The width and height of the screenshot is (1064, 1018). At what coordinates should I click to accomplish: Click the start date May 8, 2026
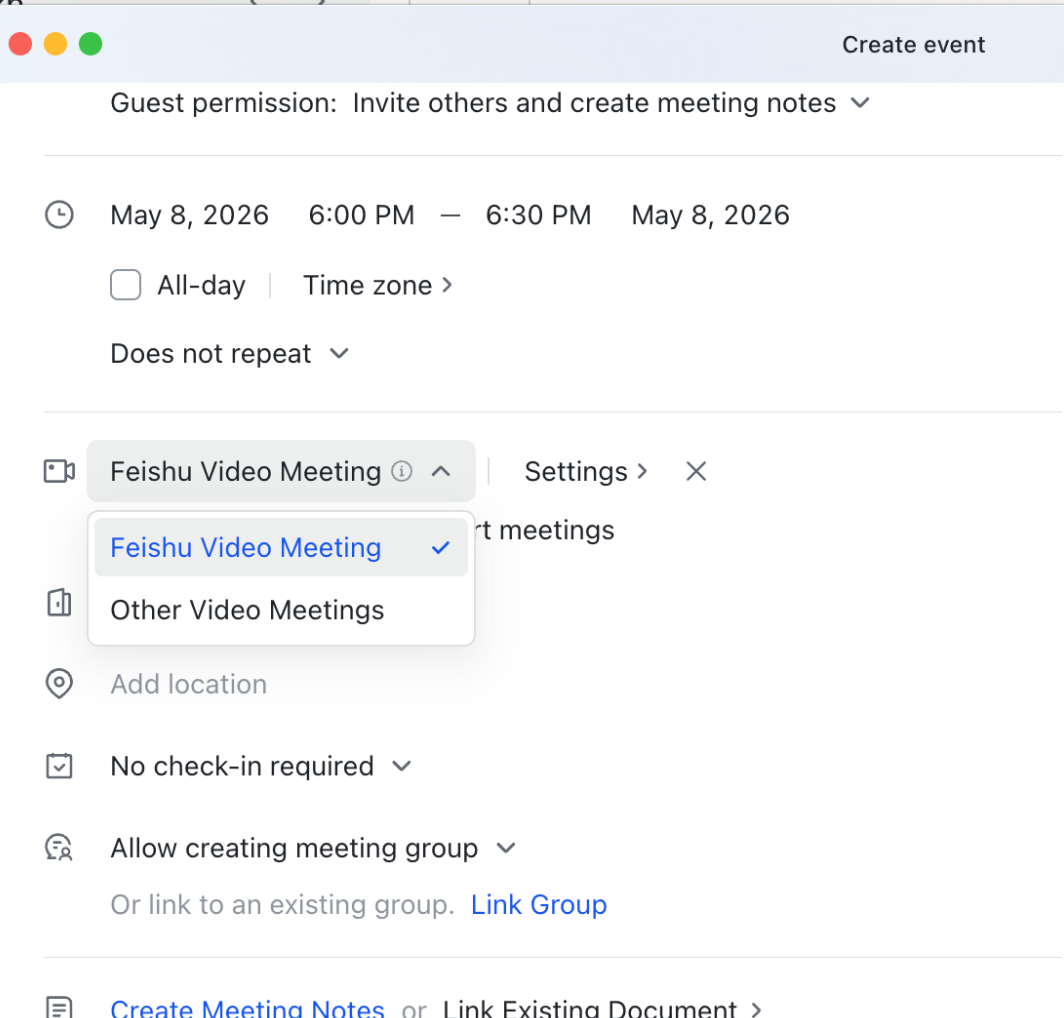pos(190,215)
